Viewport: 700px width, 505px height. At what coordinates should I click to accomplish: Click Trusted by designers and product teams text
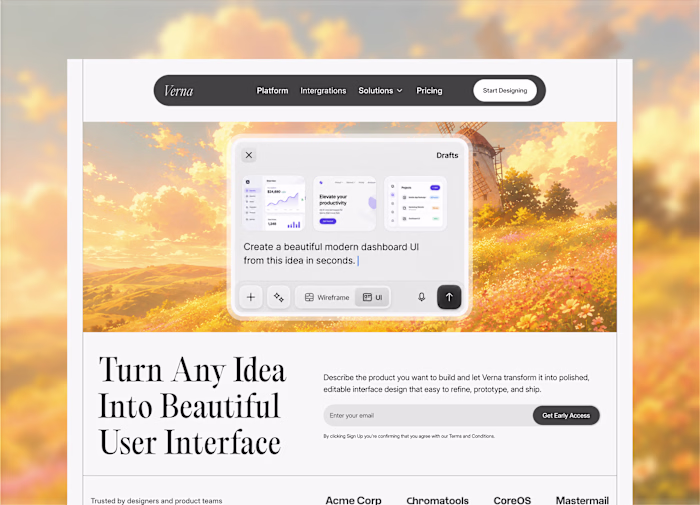(156, 501)
